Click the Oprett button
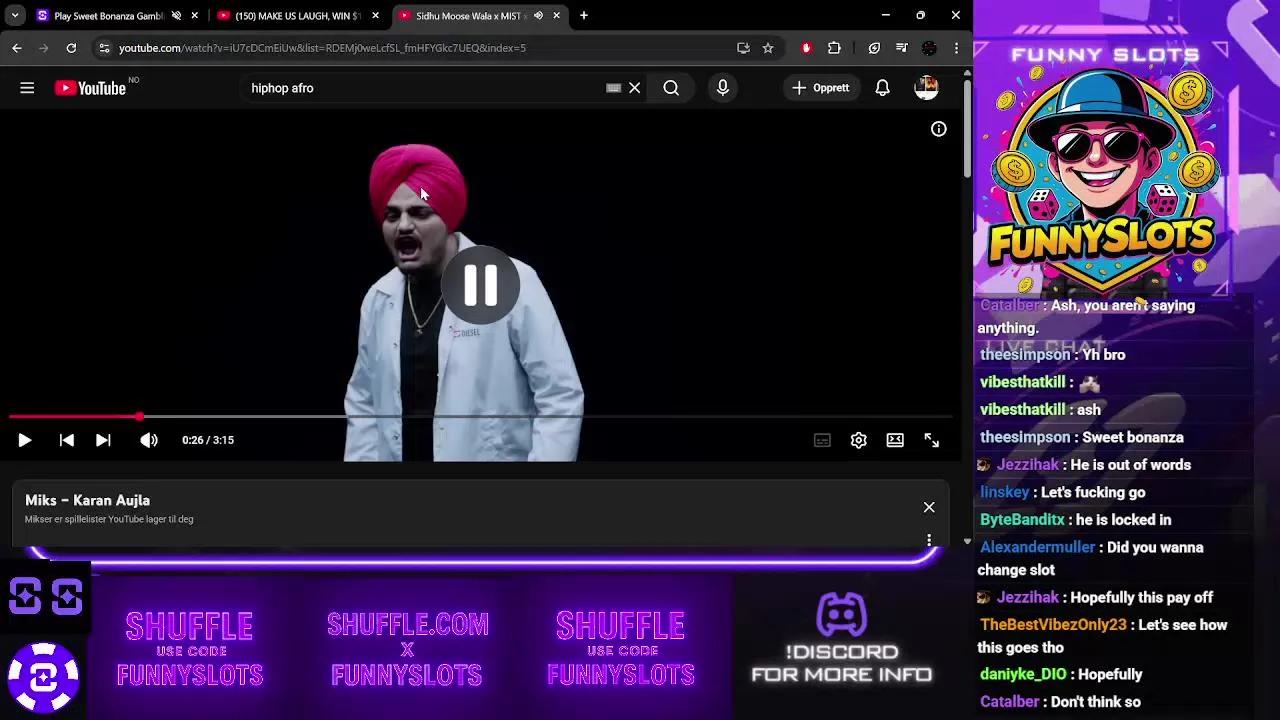The width and height of the screenshot is (1280, 720). (822, 88)
